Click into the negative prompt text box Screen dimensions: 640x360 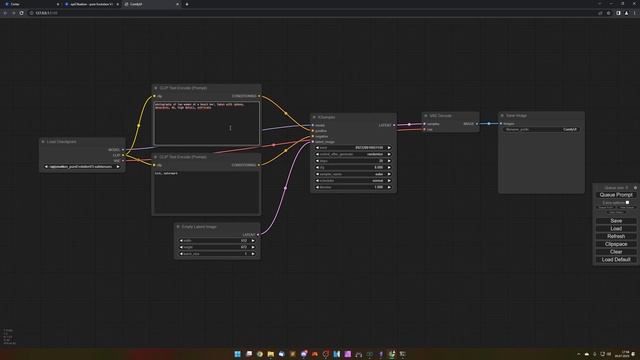point(207,192)
